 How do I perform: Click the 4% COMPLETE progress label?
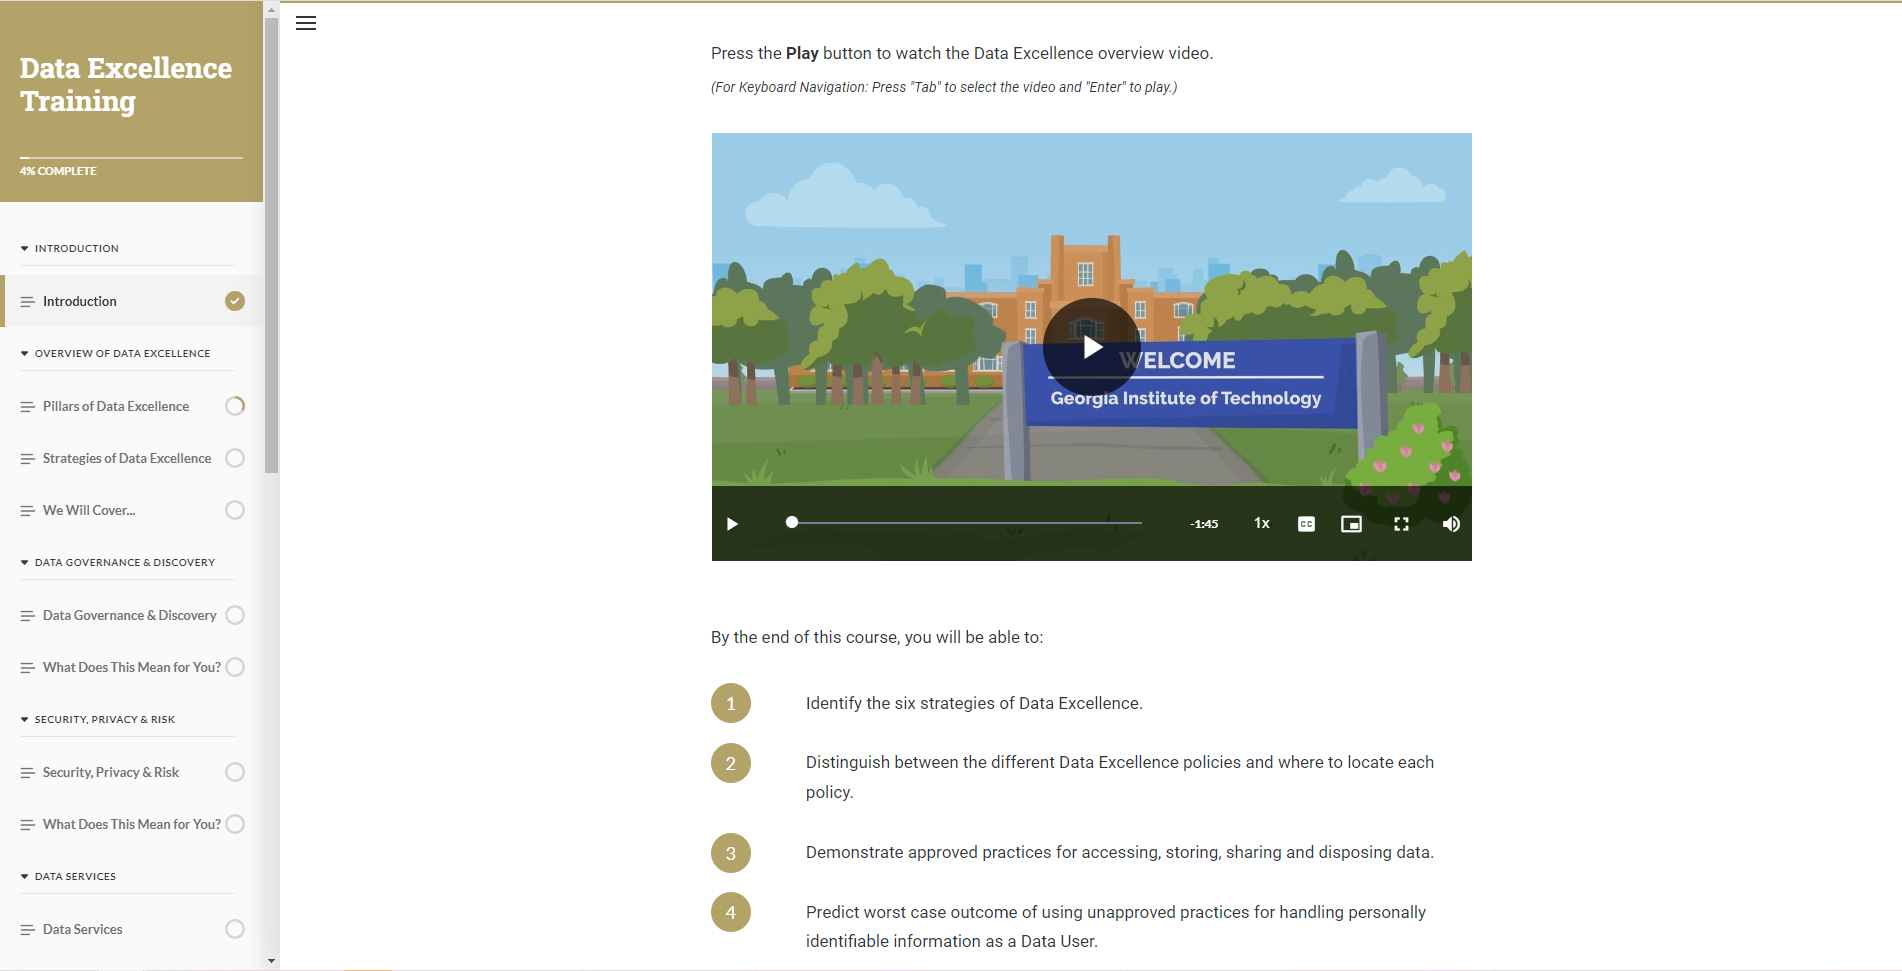[x=58, y=171]
